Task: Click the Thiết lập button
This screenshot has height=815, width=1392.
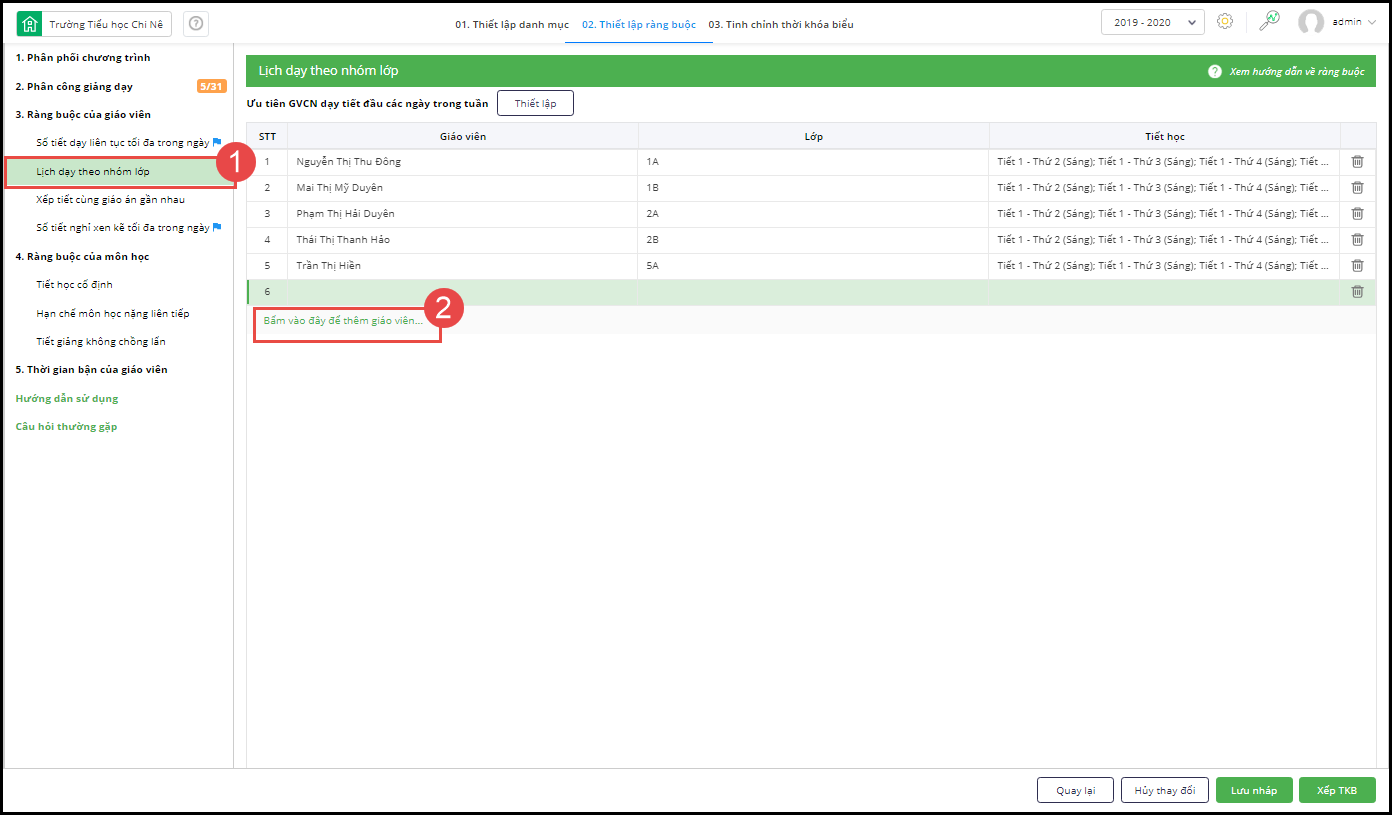Action: pos(536,103)
